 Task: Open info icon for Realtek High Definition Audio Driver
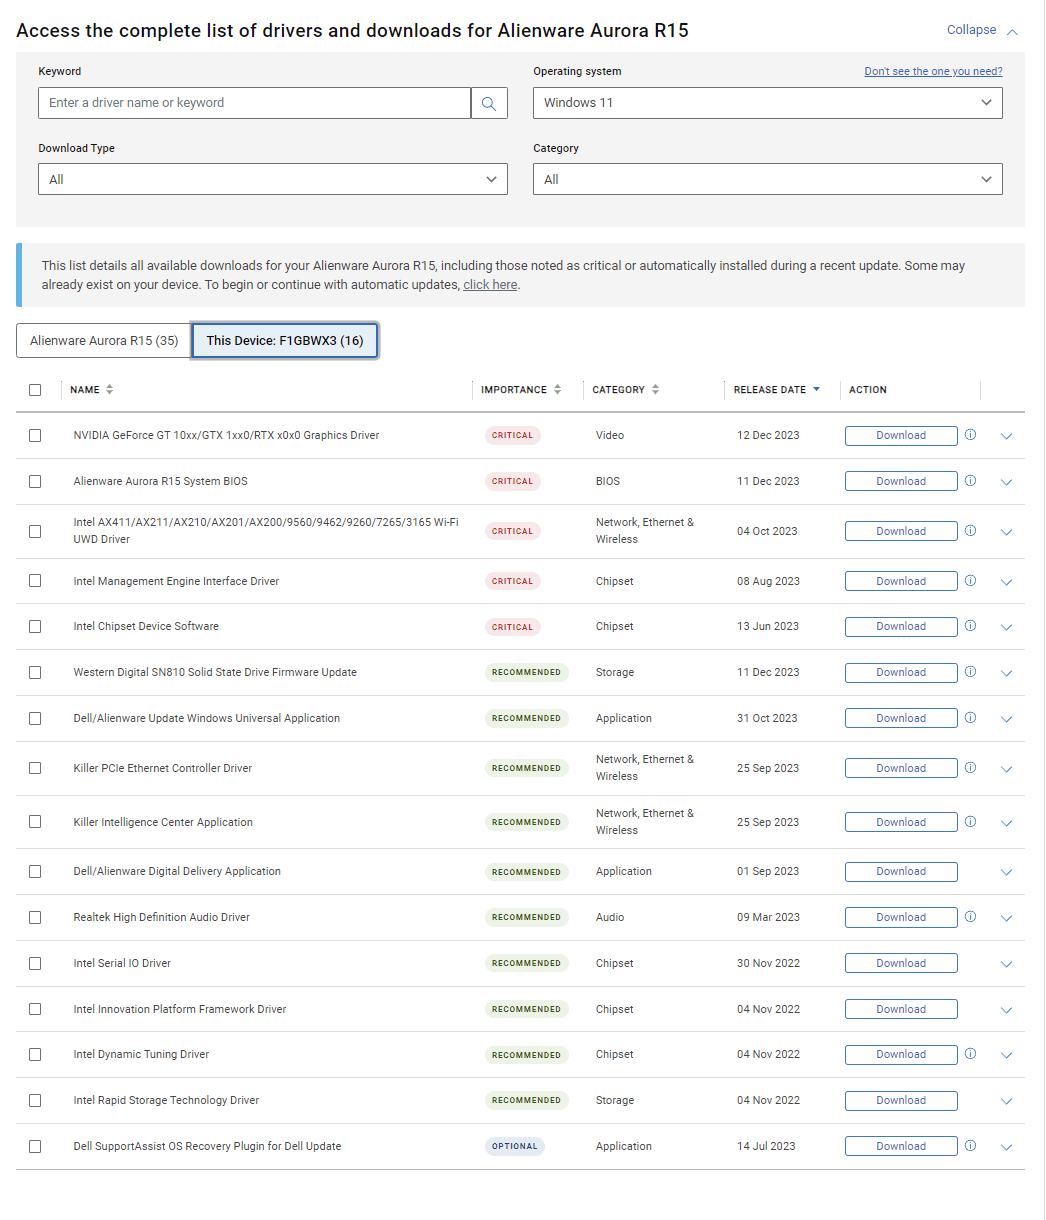click(970, 917)
